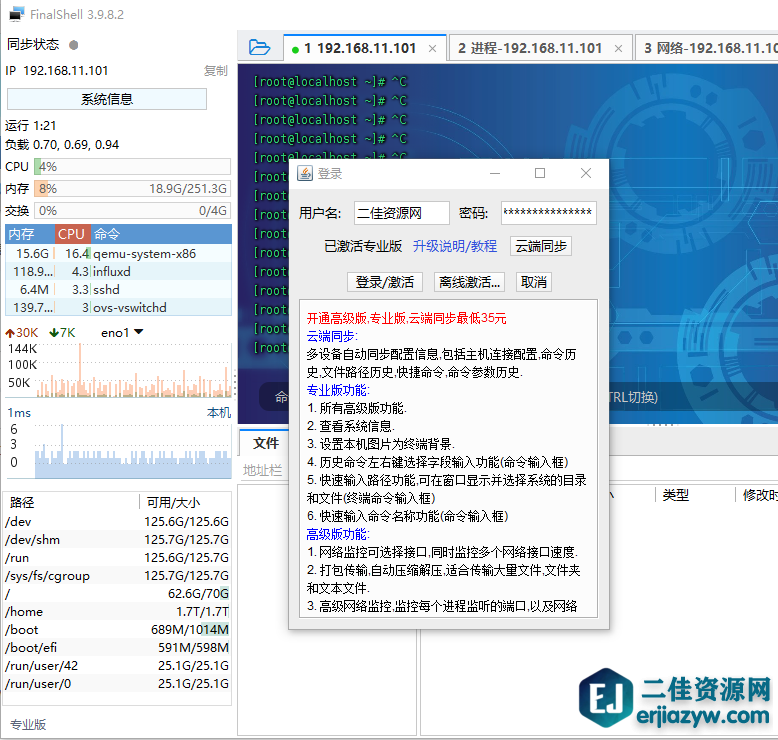The image size is (778, 740).
Task: Click the 系统信息 button
Action: pyautogui.click(x=107, y=99)
